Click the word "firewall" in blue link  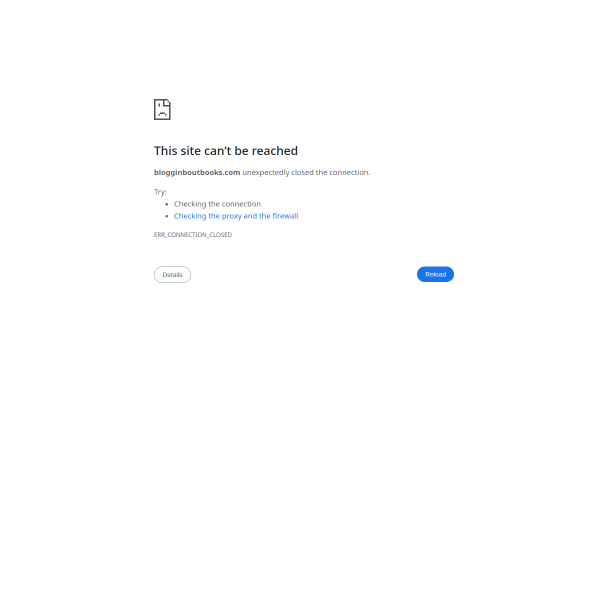(285, 216)
